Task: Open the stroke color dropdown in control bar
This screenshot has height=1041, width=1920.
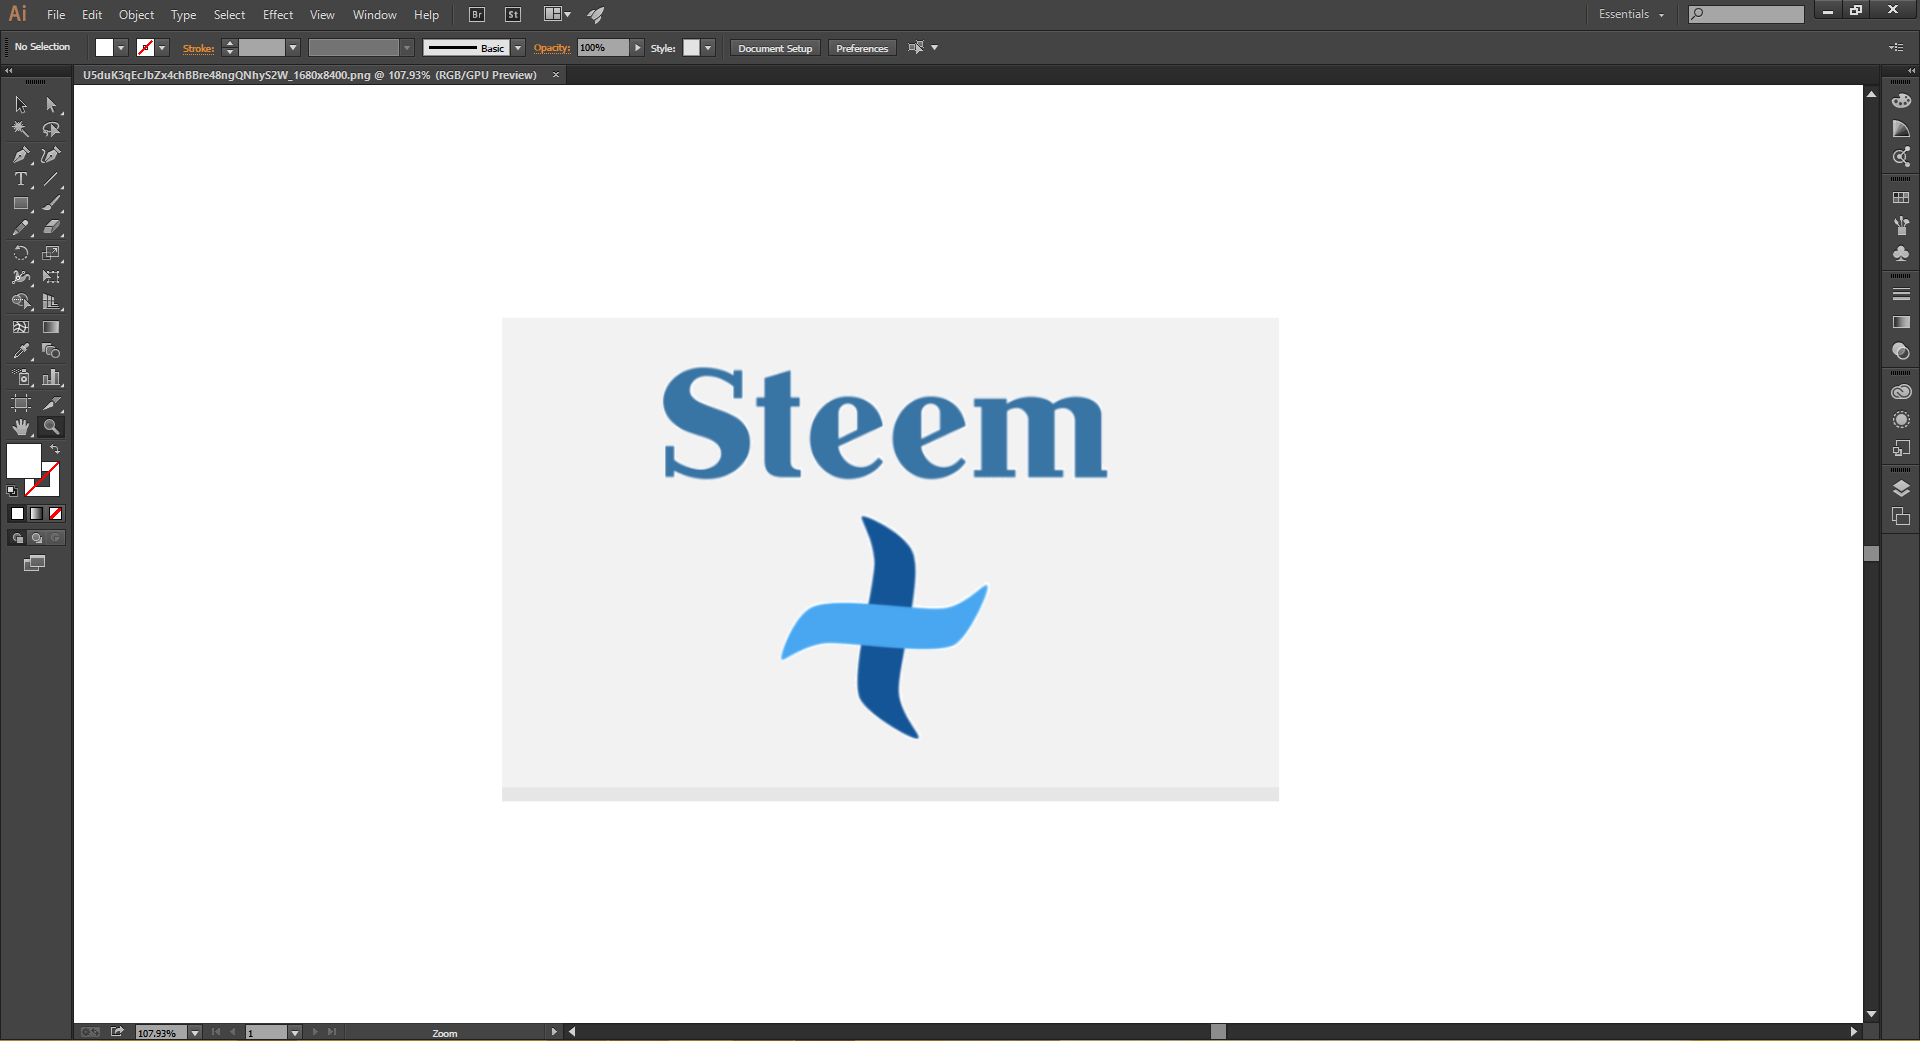Action: click(162, 48)
